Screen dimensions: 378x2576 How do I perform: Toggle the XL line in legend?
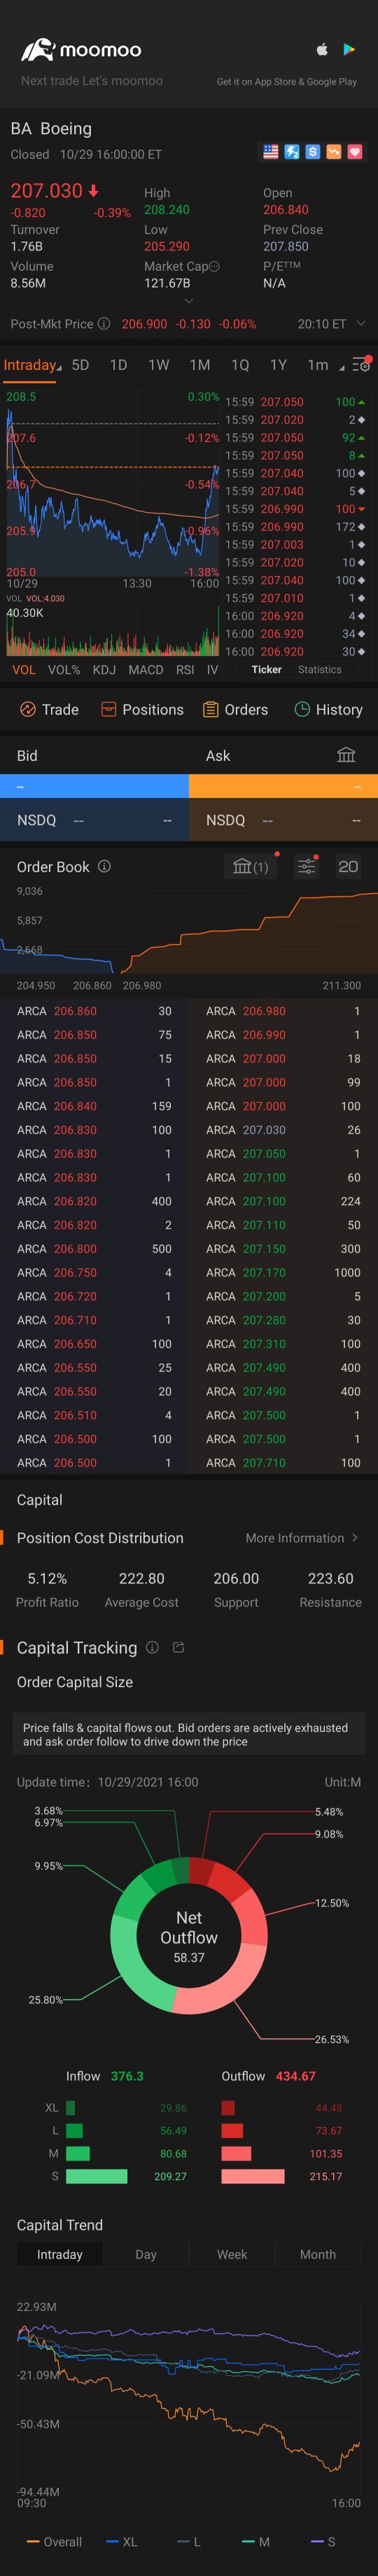(122, 2541)
